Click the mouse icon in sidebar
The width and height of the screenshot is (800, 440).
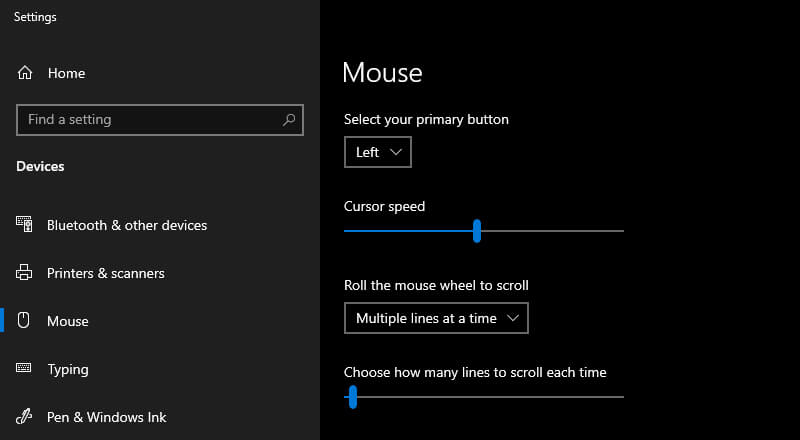pos(25,321)
